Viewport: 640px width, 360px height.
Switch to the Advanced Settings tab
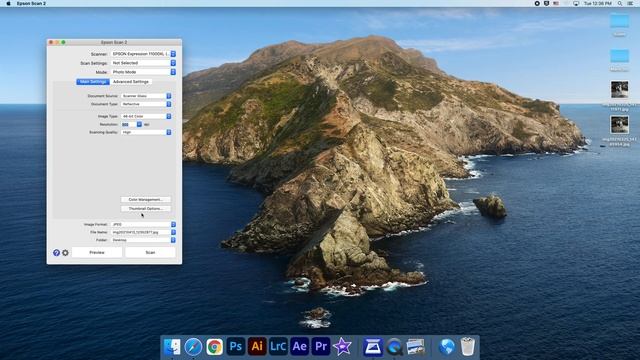pos(131,82)
